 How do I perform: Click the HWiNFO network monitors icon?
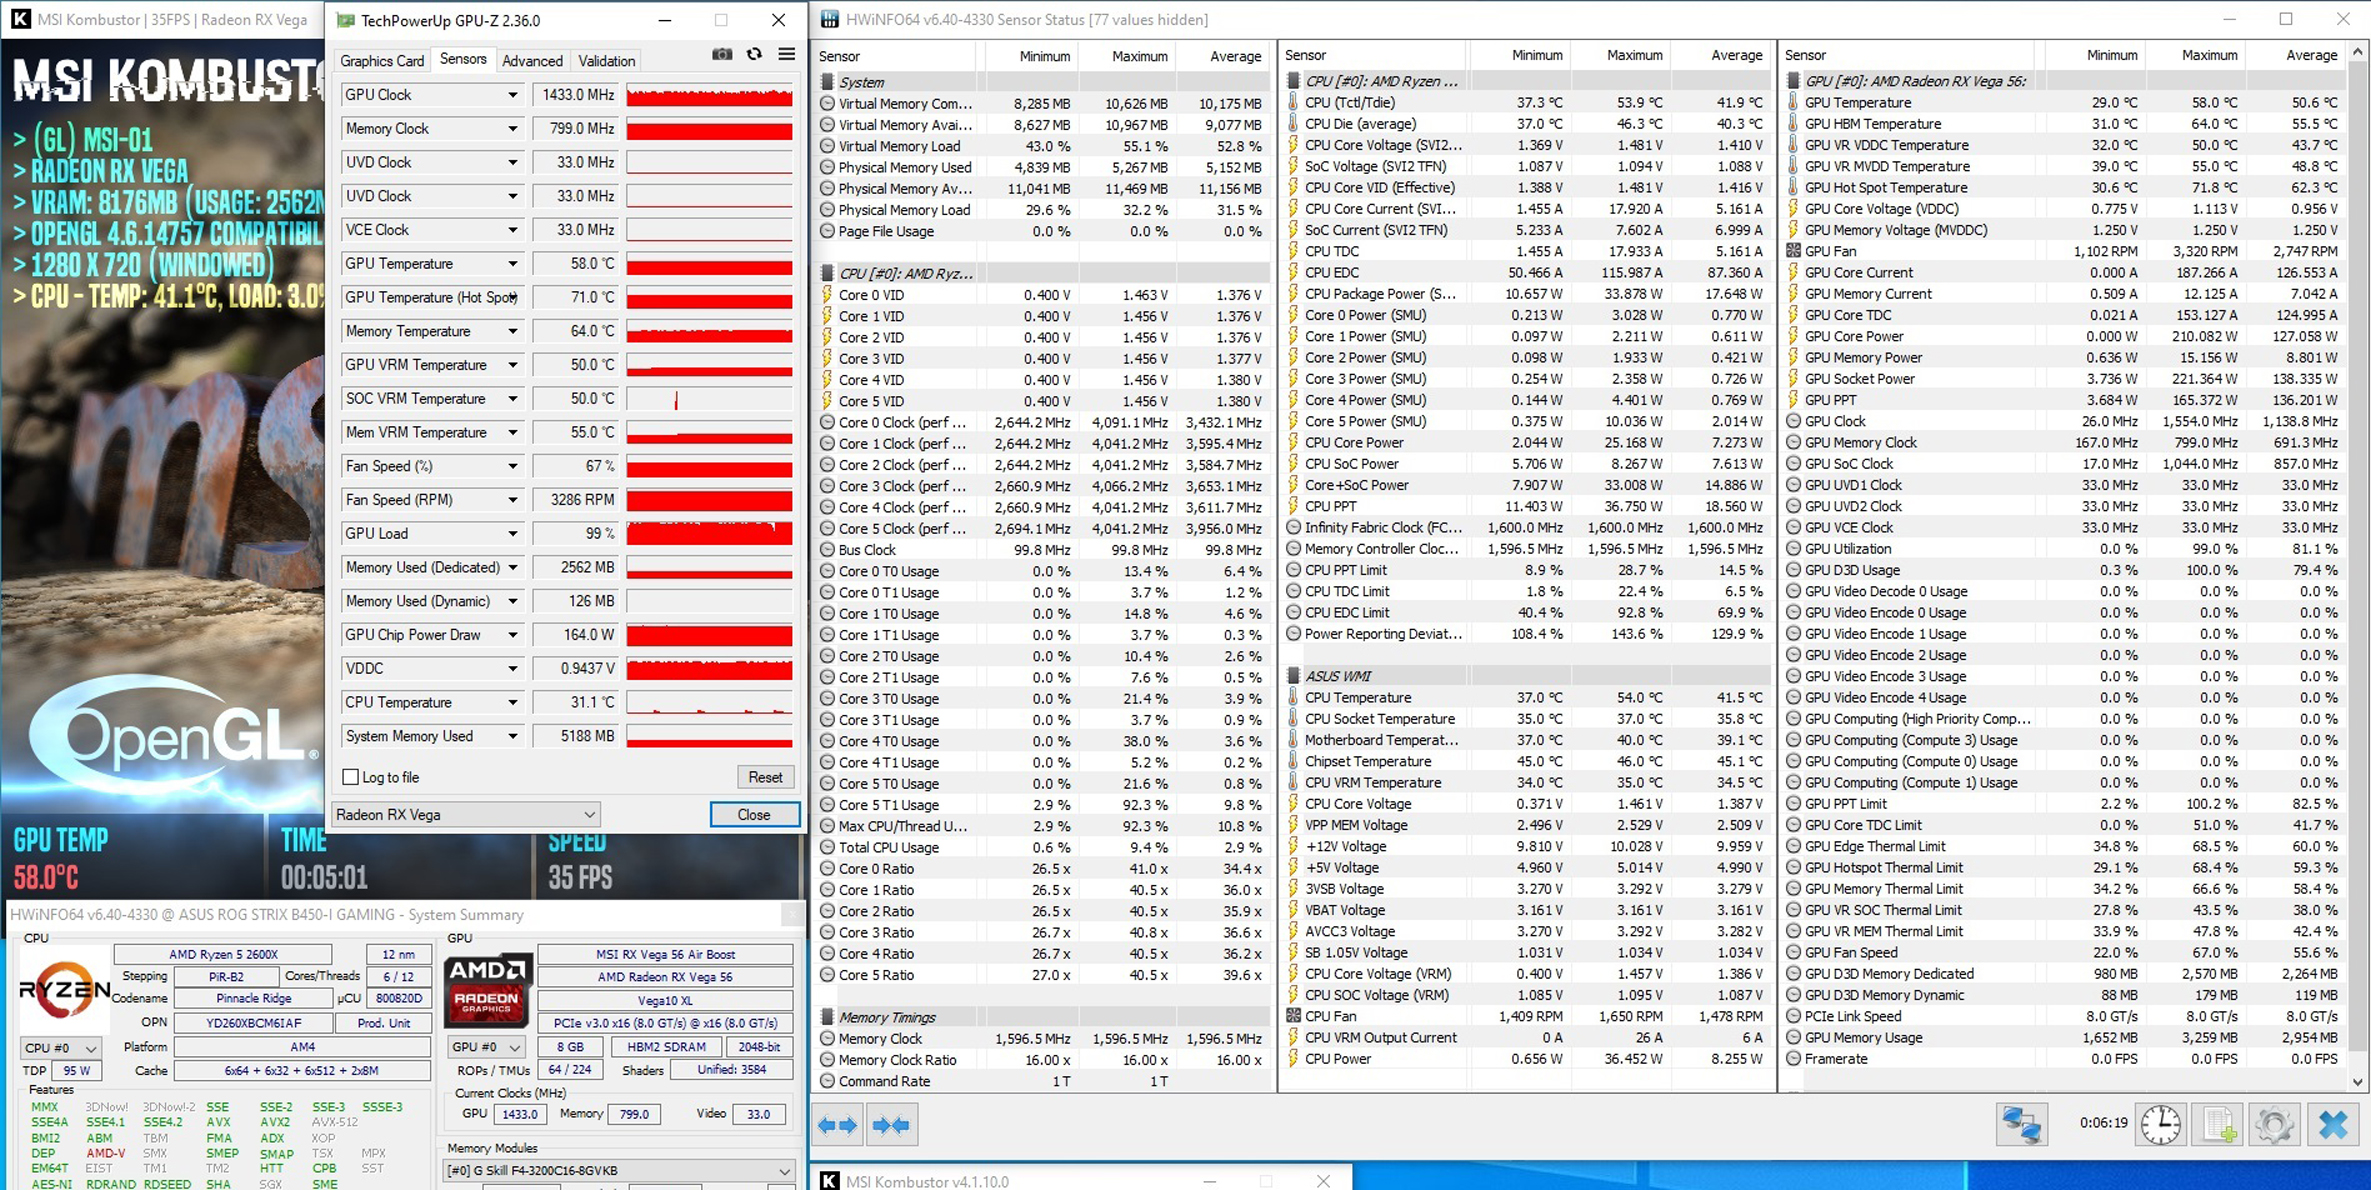(2021, 1125)
